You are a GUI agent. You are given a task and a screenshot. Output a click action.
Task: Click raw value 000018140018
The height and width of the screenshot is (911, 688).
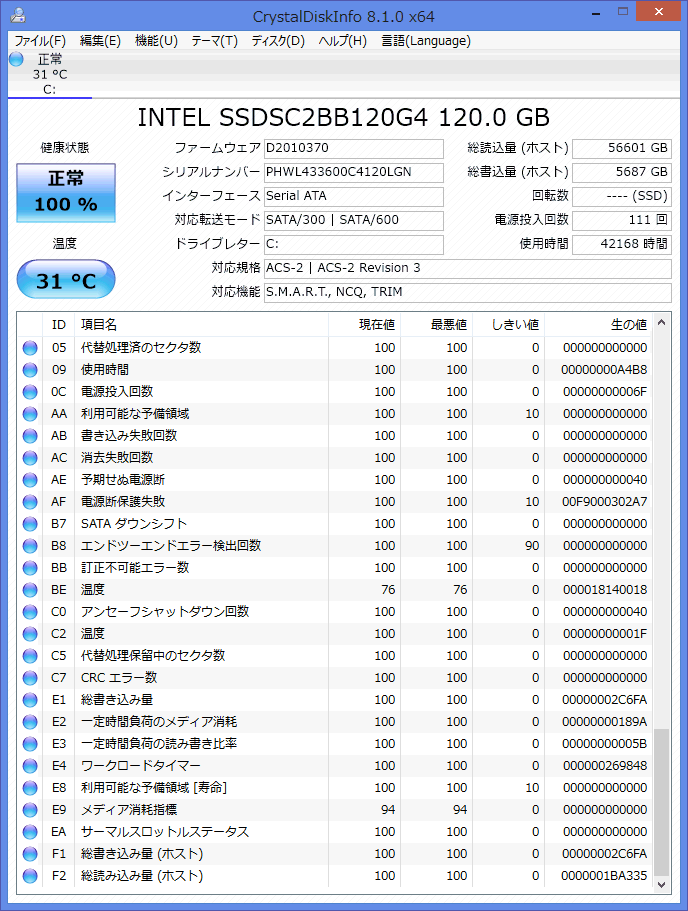[605, 590]
